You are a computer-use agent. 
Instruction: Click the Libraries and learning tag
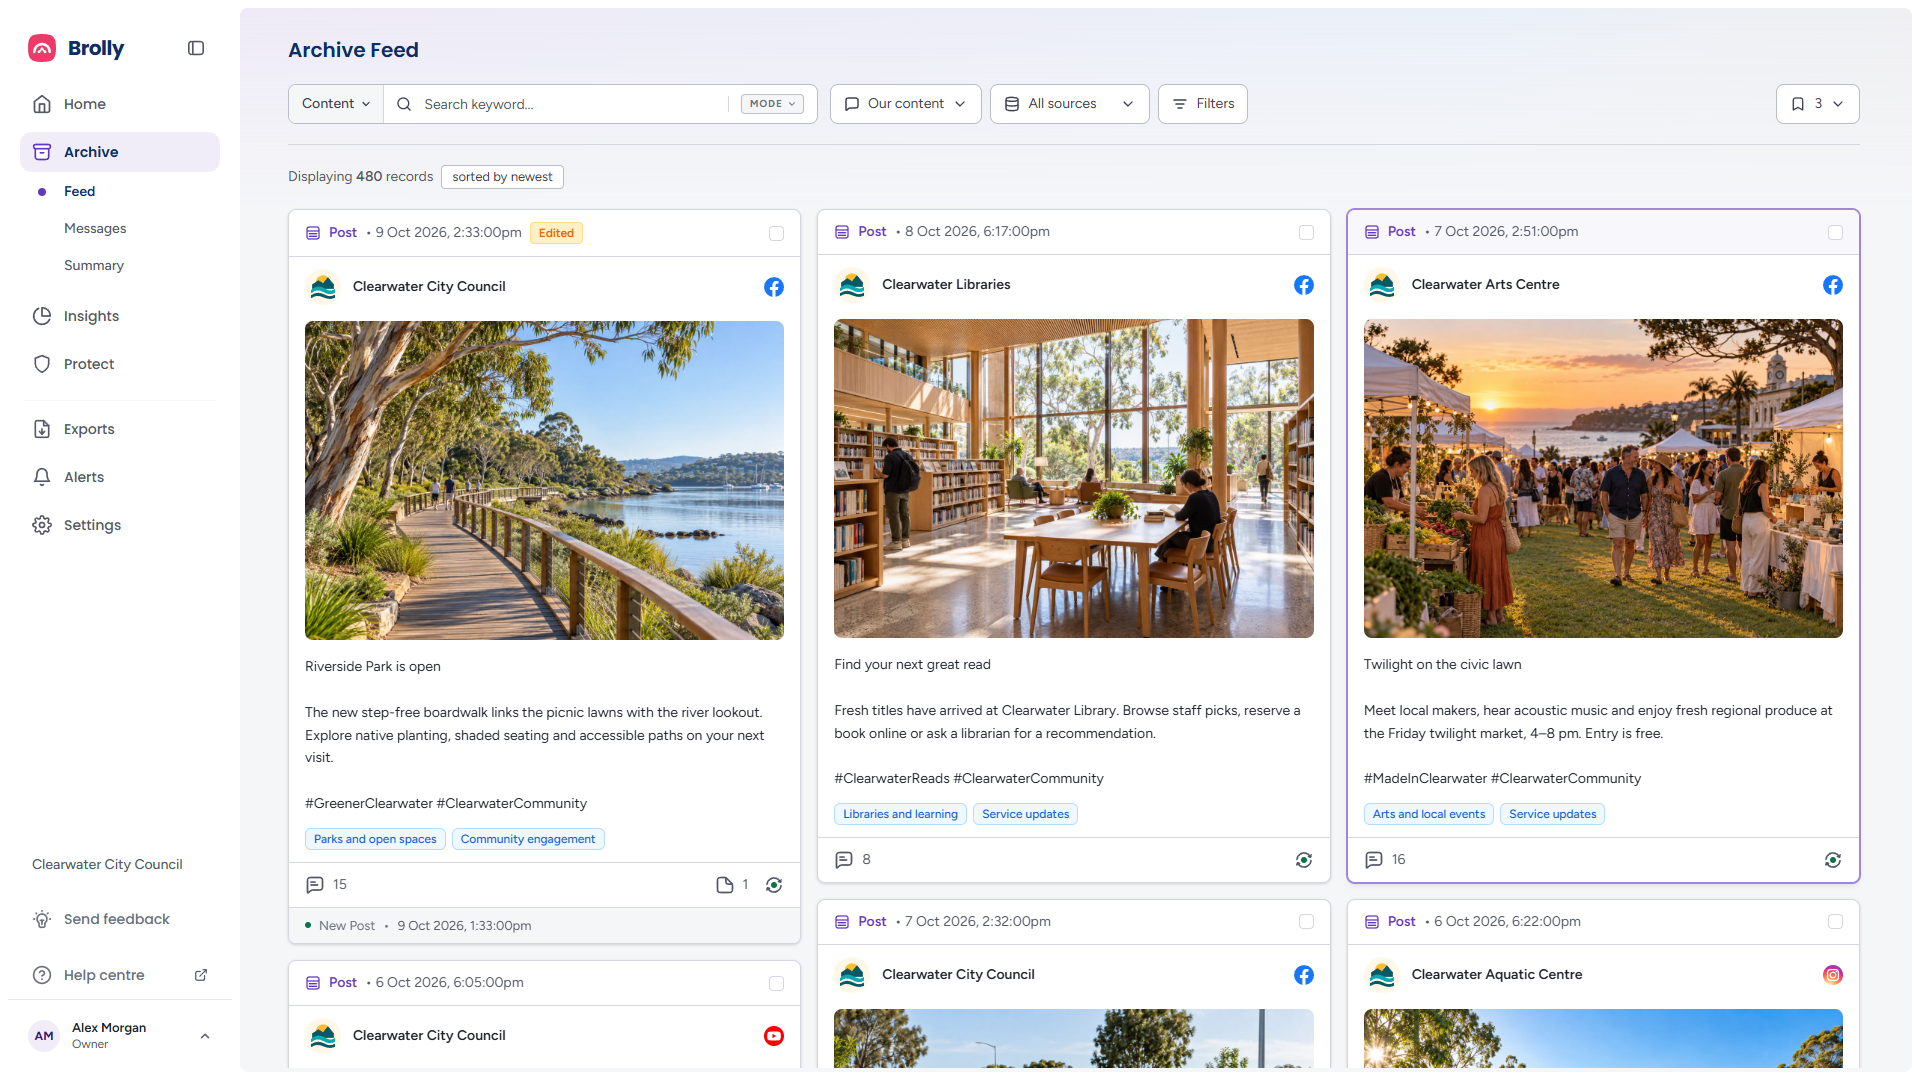(900, 814)
